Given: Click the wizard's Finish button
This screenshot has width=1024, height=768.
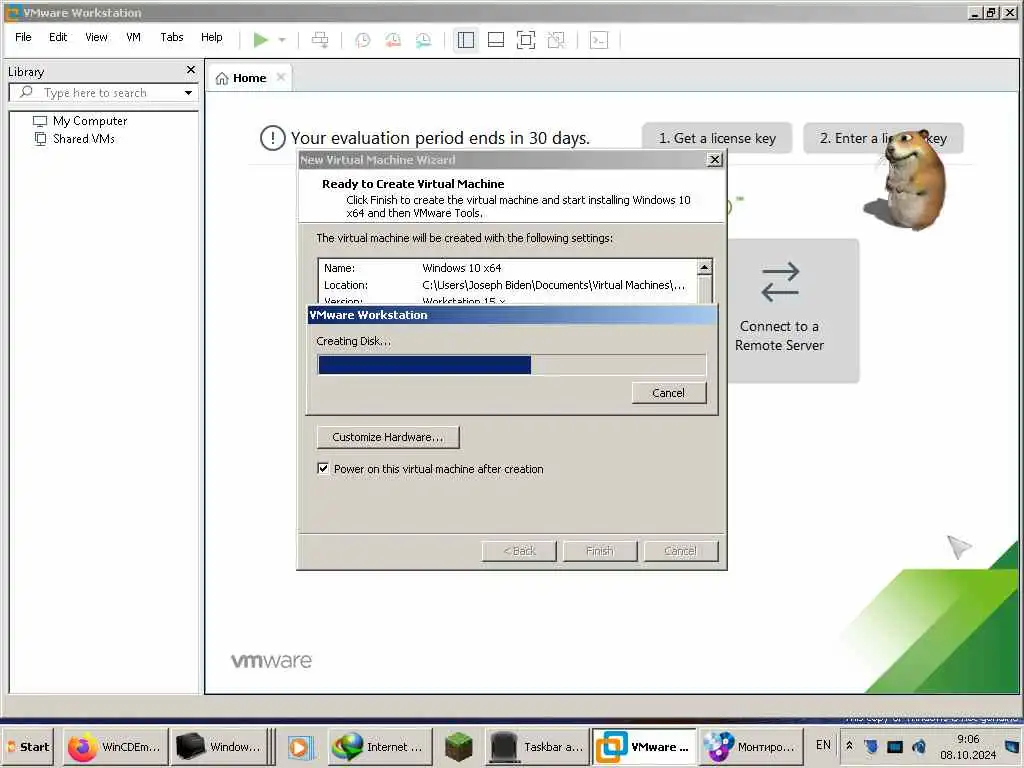Looking at the screenshot, I should (x=600, y=551).
